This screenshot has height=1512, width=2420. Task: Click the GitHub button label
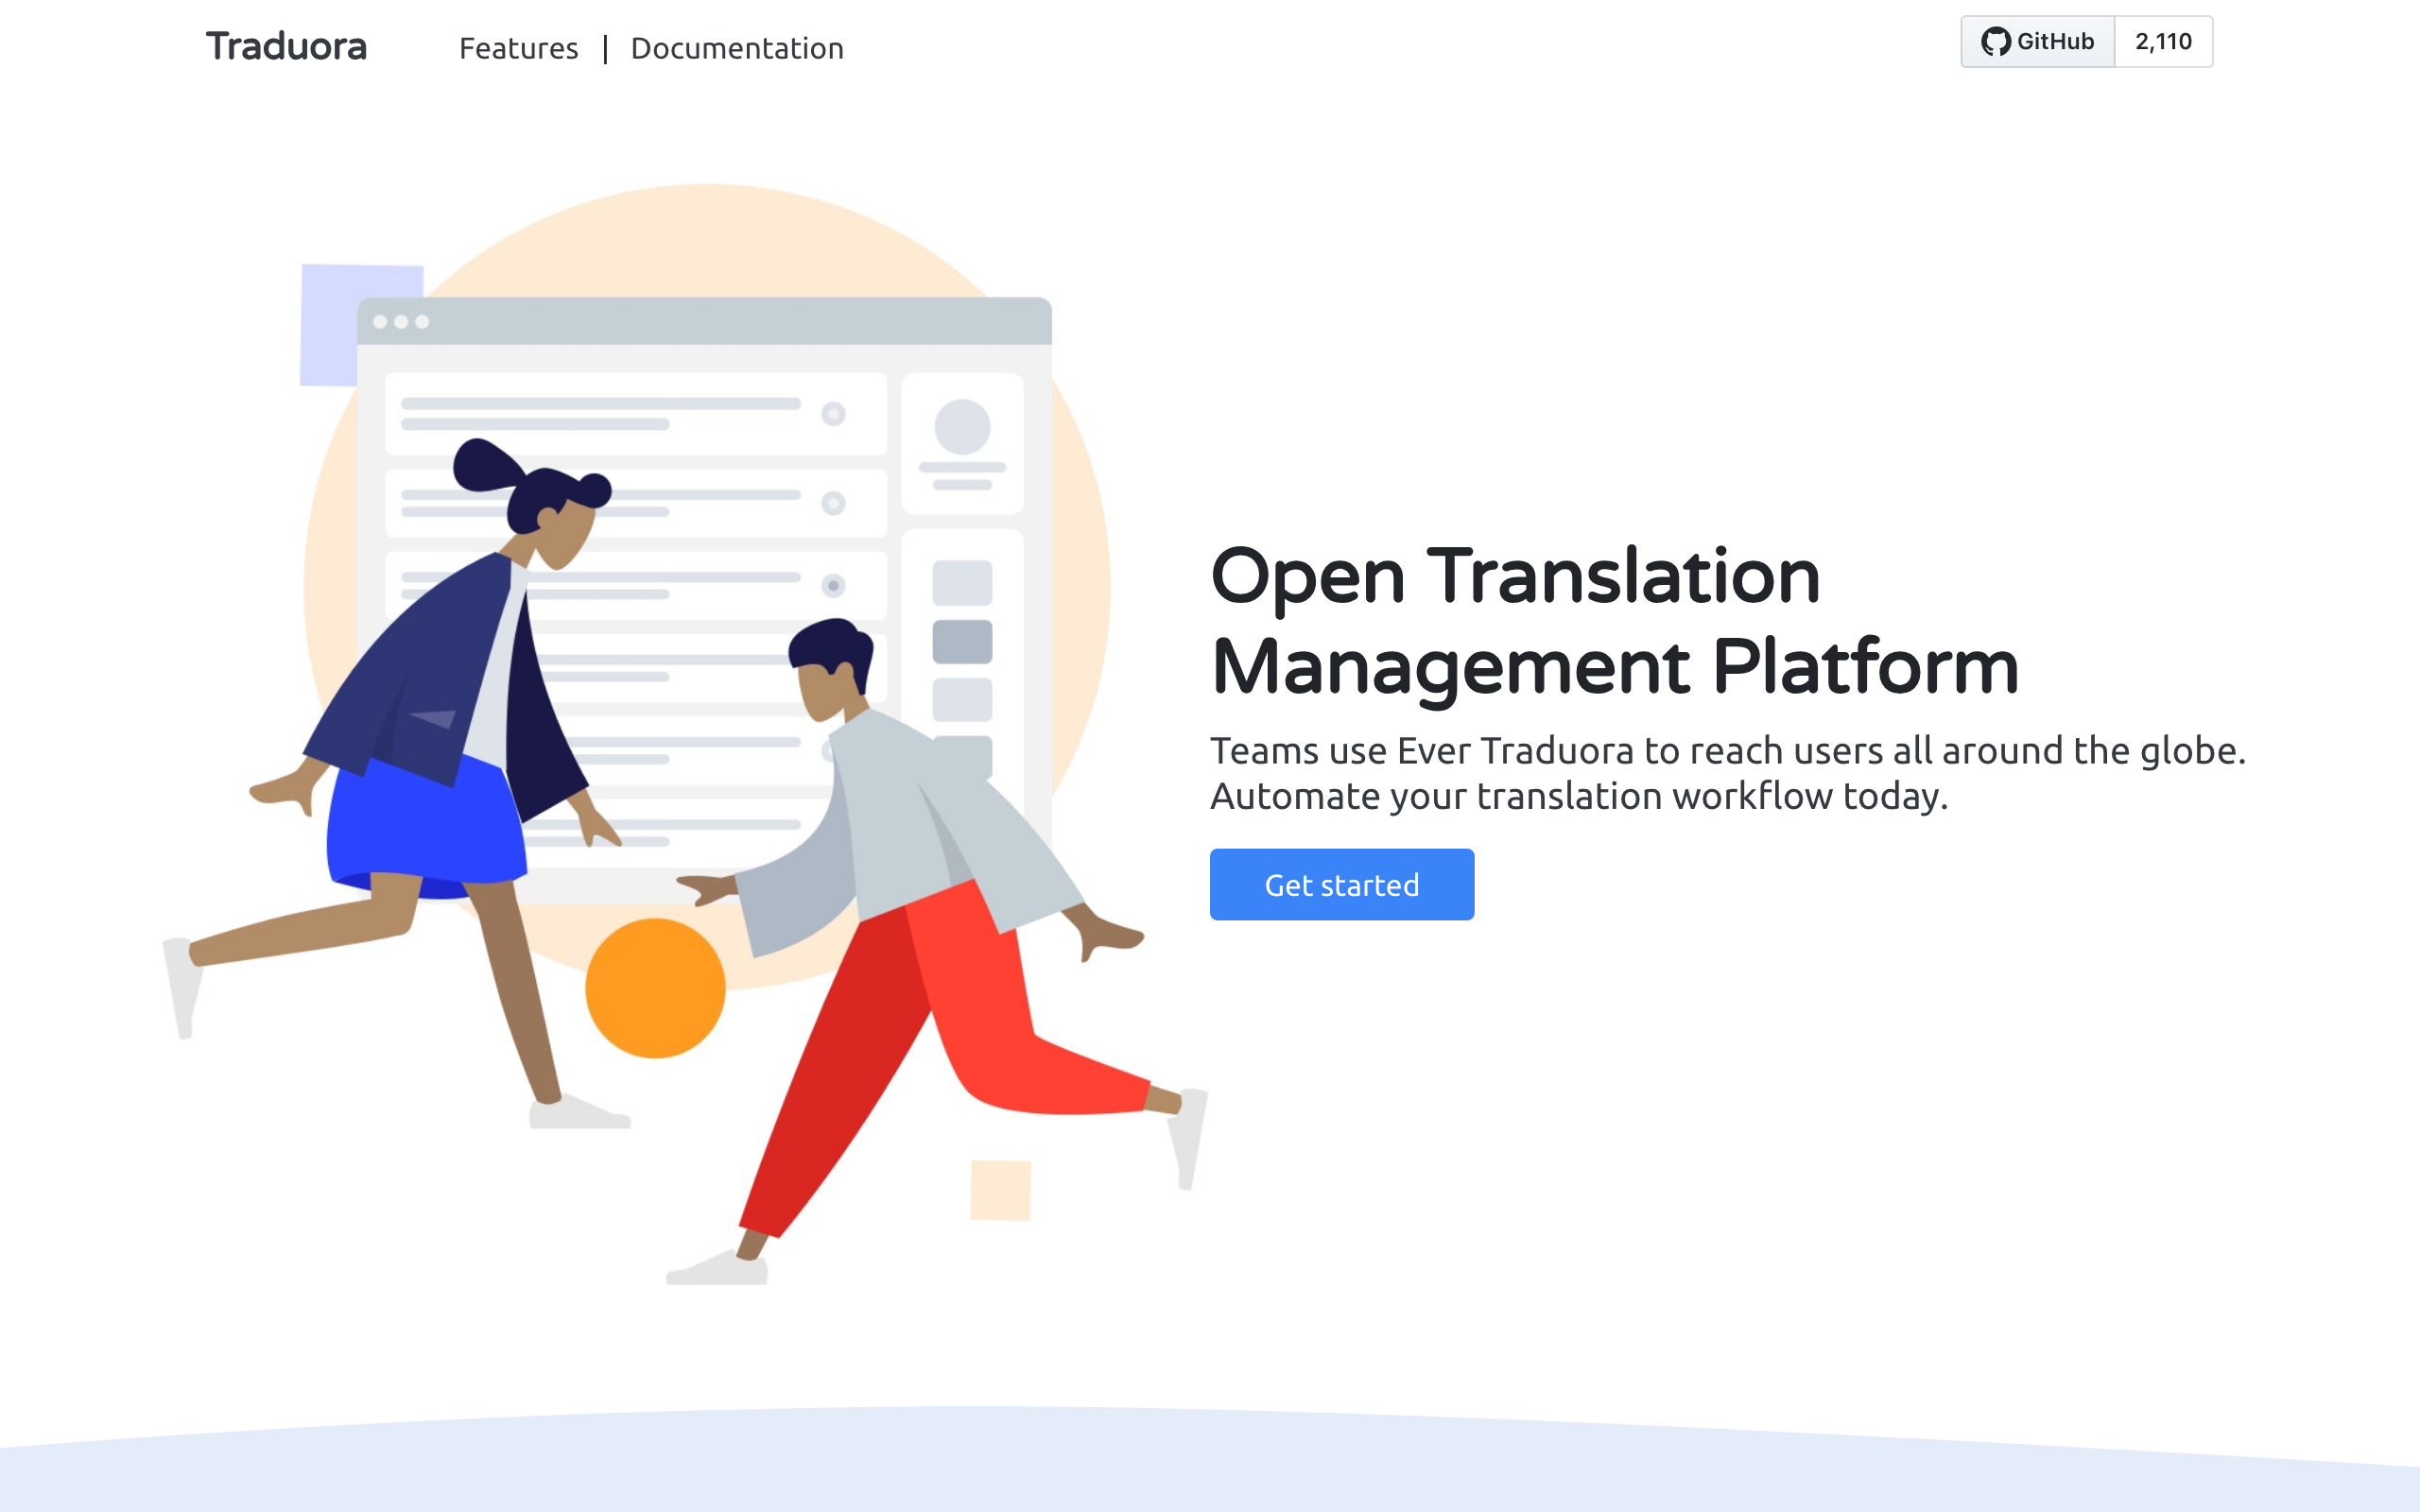2054,42
